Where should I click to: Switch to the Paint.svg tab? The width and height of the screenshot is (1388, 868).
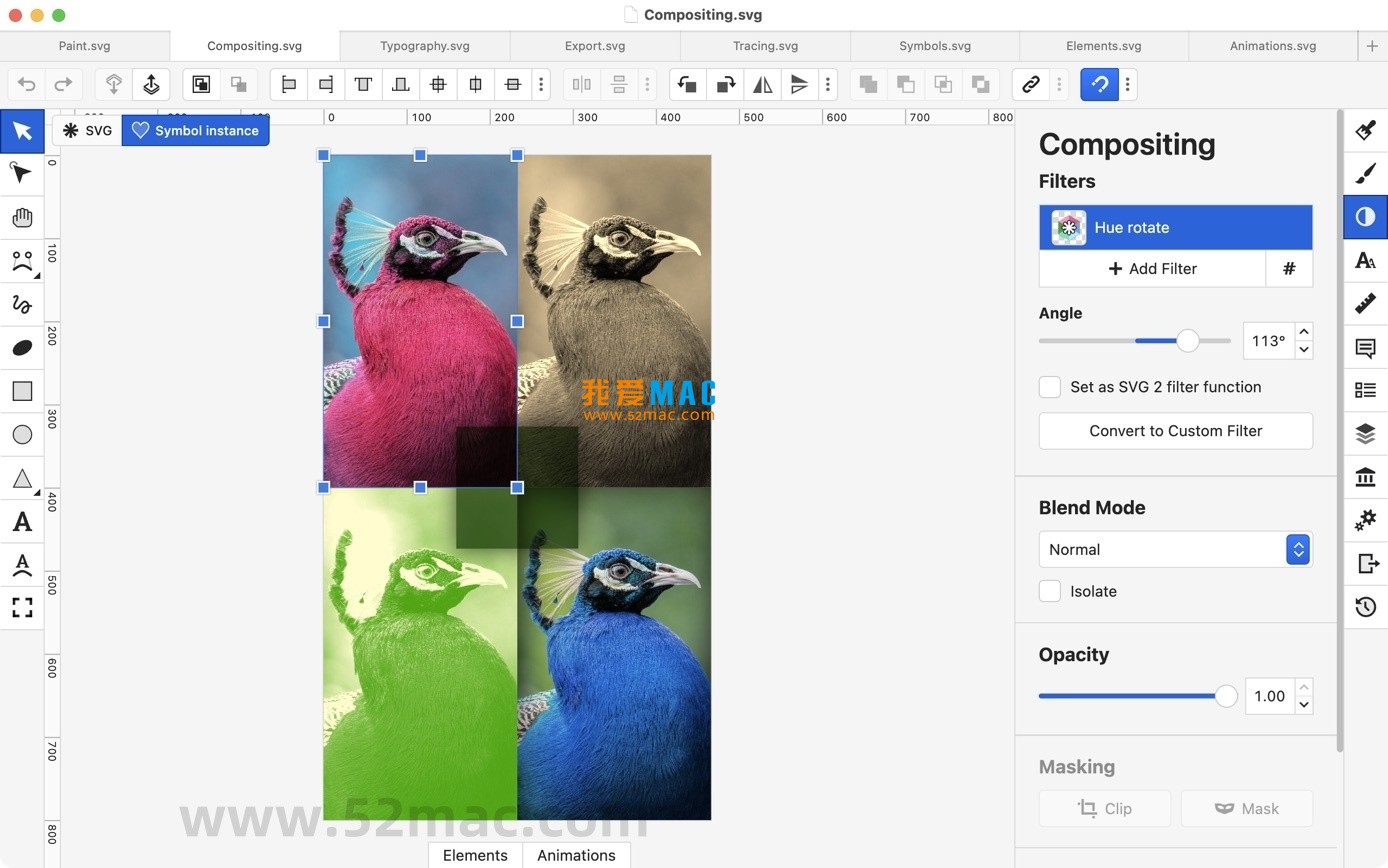85,46
